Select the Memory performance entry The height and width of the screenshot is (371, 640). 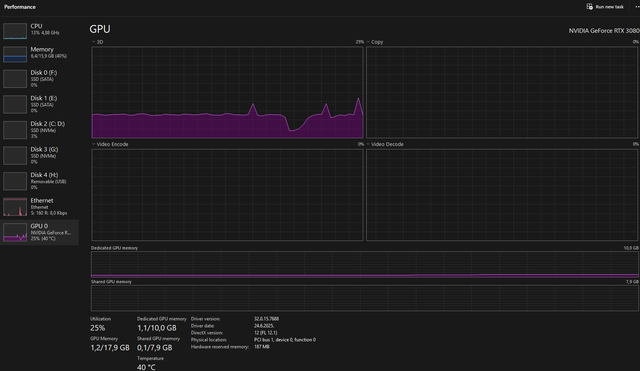[40, 53]
